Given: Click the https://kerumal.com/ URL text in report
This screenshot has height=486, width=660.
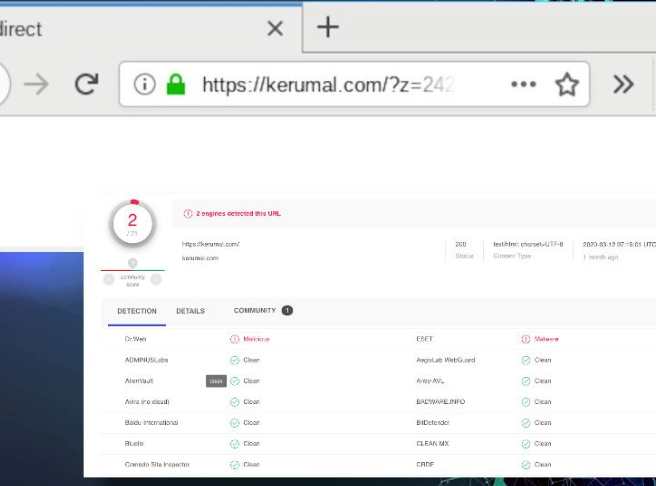Looking at the screenshot, I should click(x=211, y=244).
